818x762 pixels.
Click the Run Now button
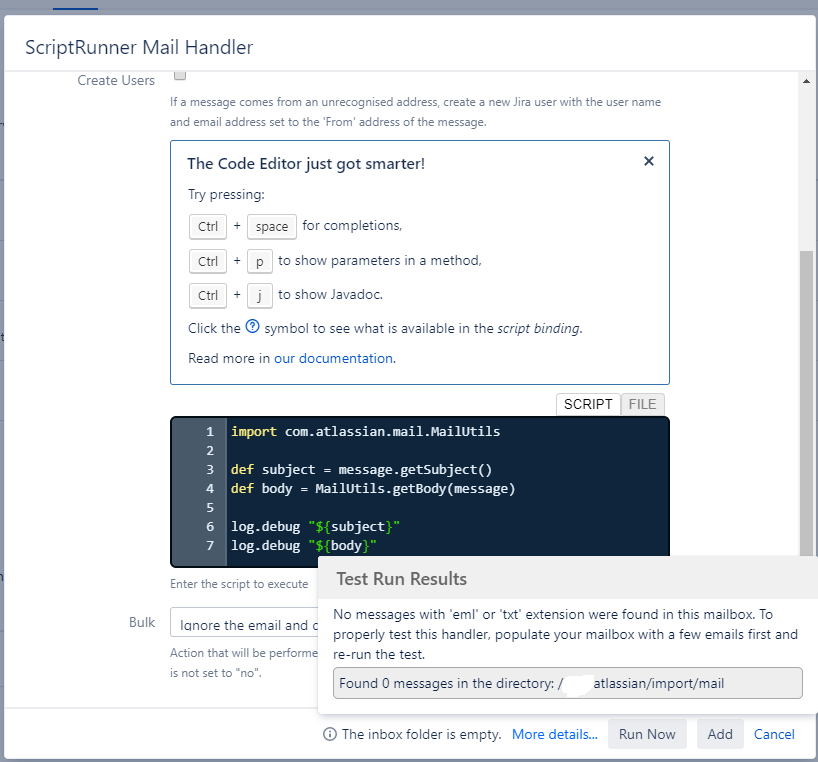pos(647,733)
